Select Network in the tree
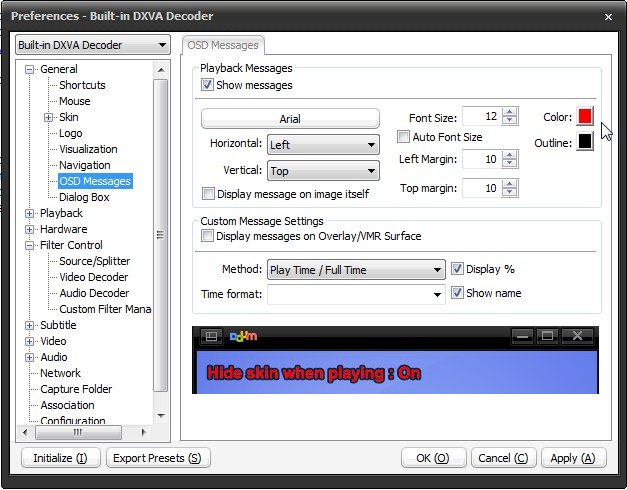Viewport: 627px width, 490px height. (60, 373)
